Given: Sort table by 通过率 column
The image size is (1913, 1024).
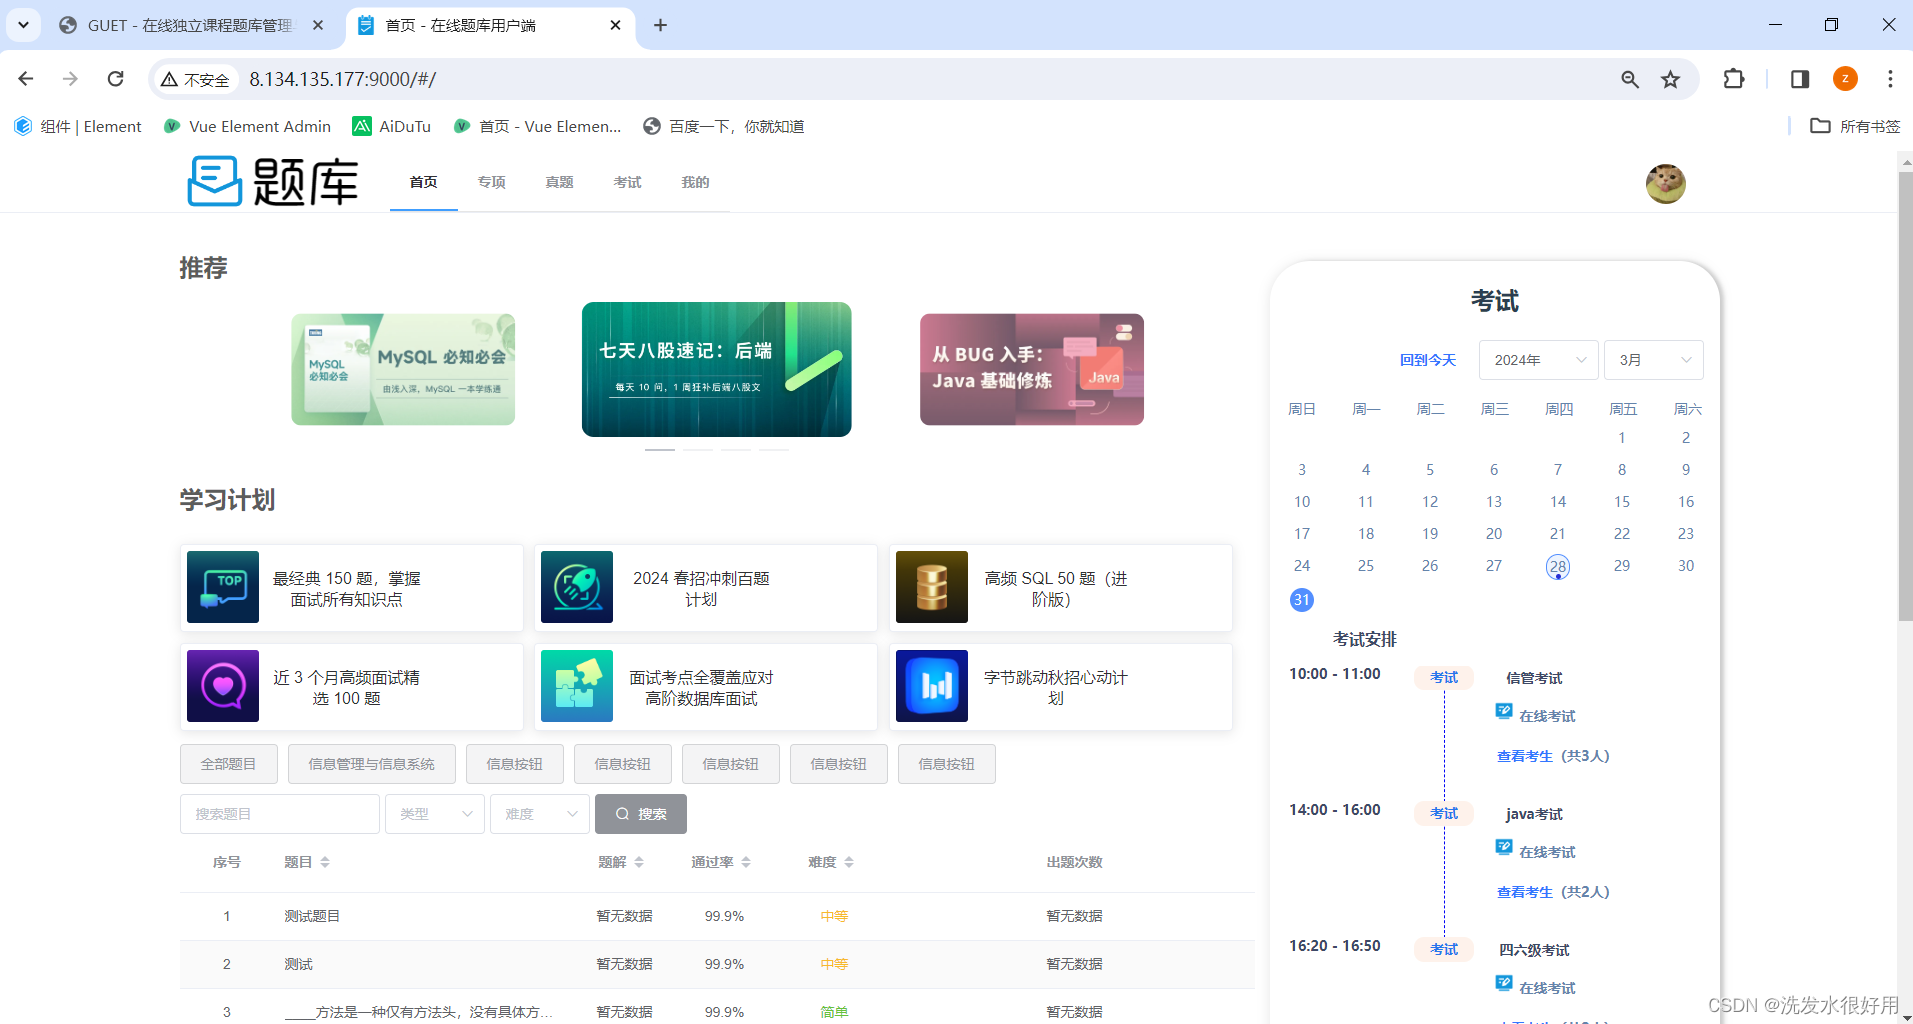Looking at the screenshot, I should 746,862.
